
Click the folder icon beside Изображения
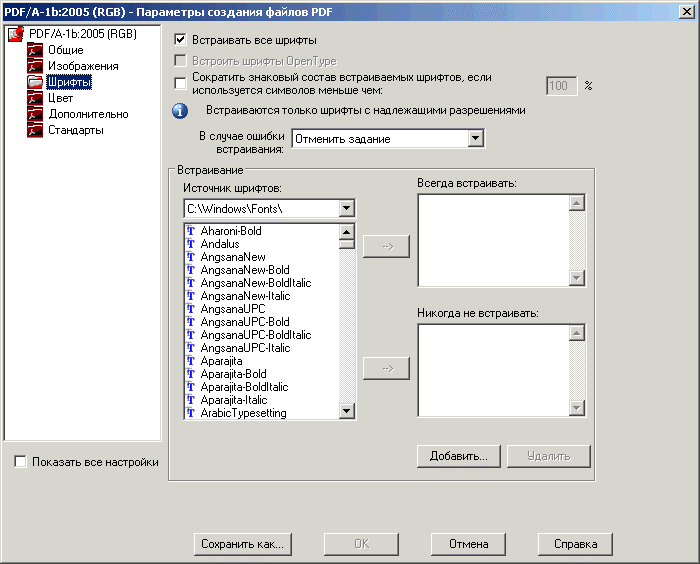click(35, 66)
